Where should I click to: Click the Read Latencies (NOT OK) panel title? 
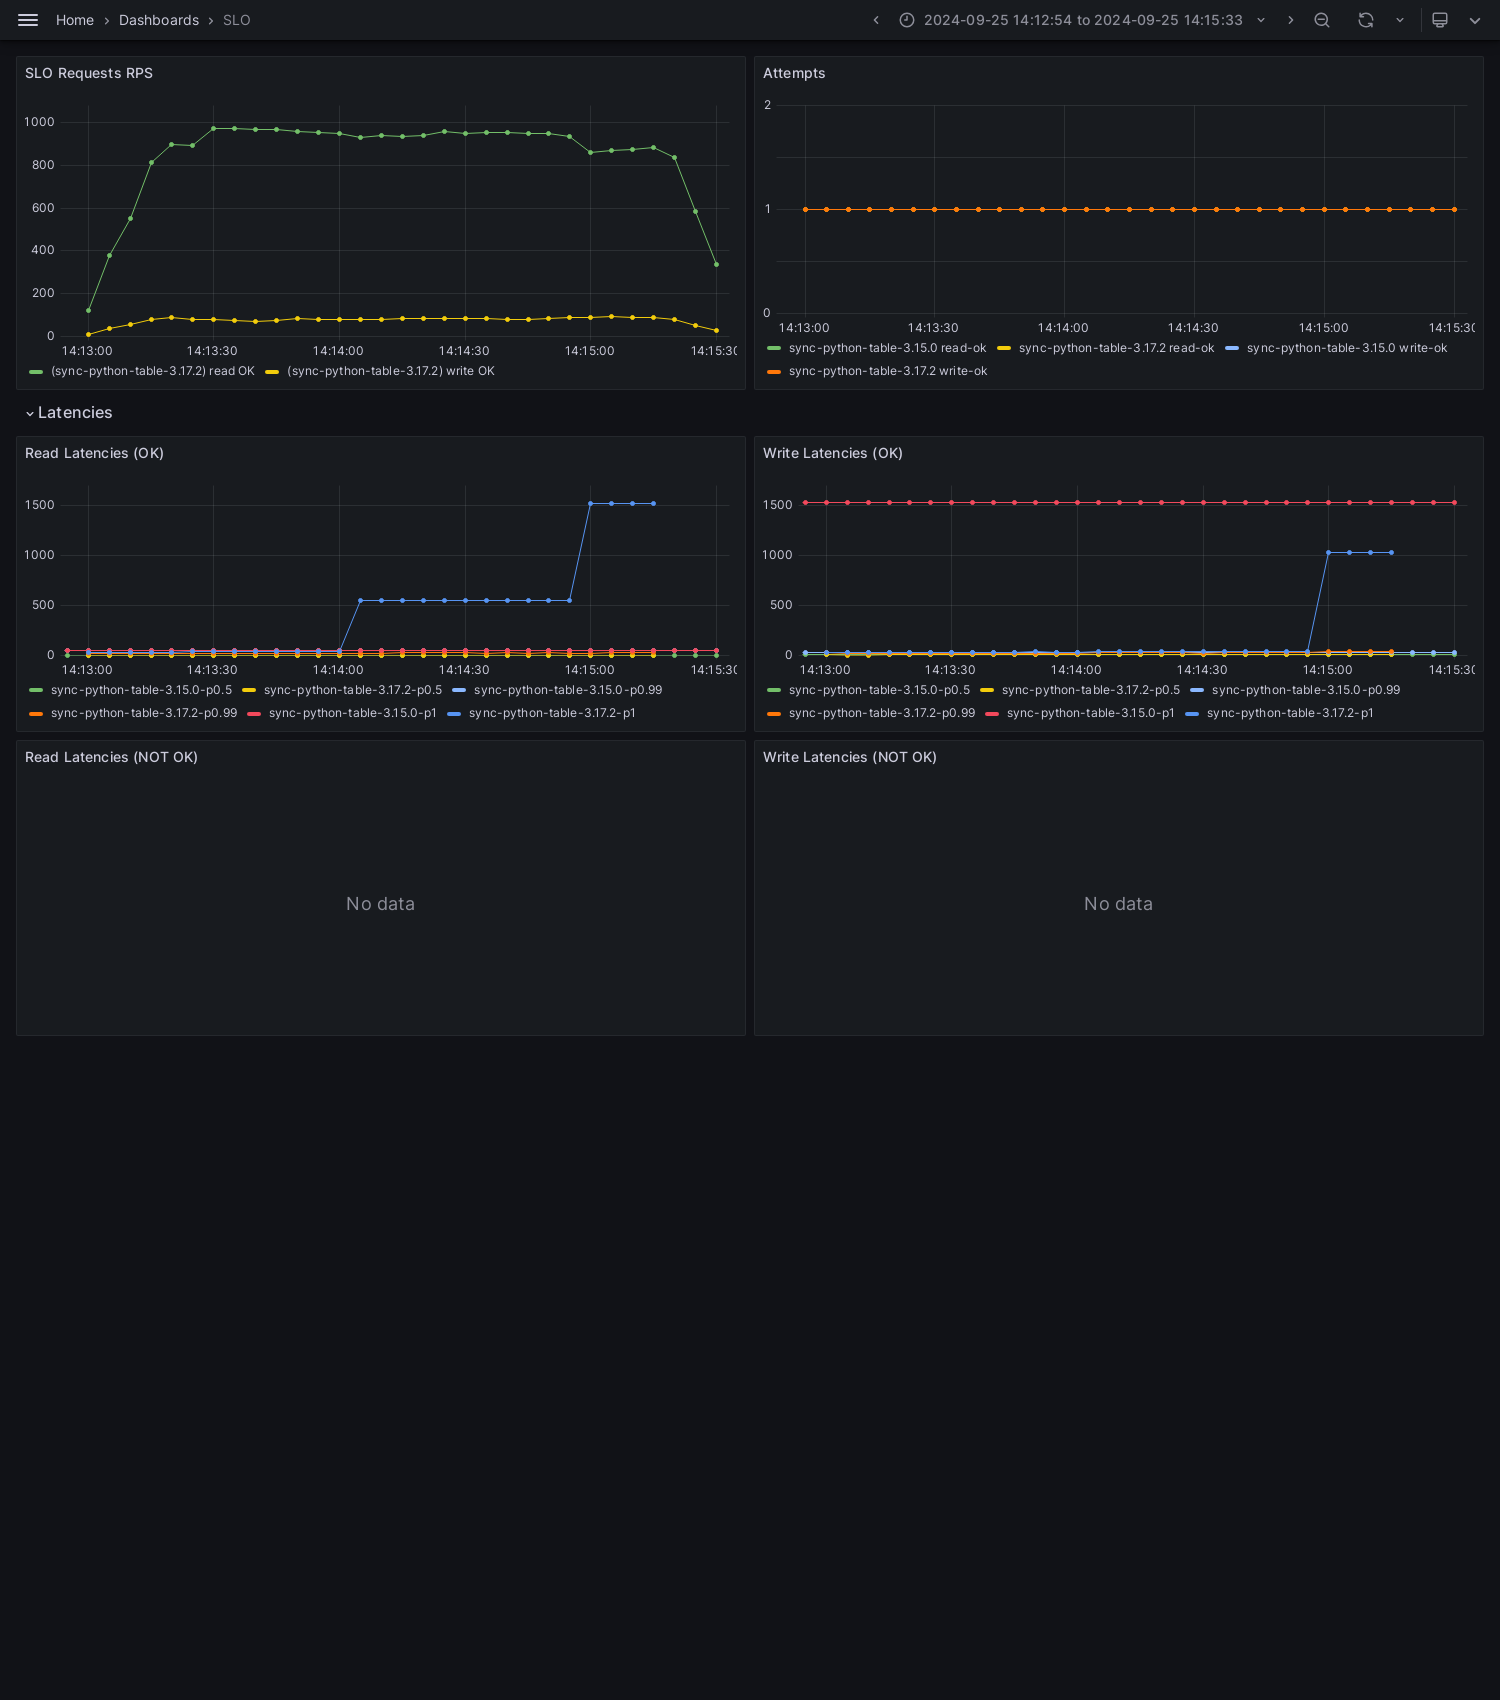tap(111, 757)
